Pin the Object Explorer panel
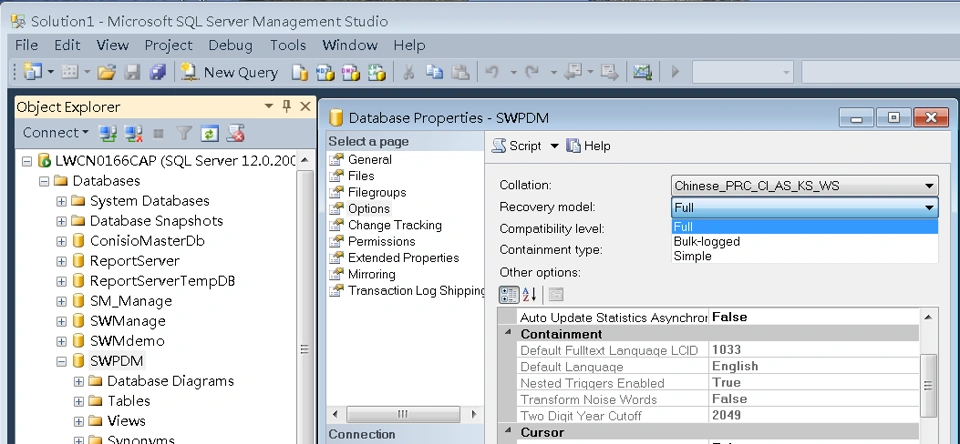The width and height of the screenshot is (960, 444). point(287,107)
